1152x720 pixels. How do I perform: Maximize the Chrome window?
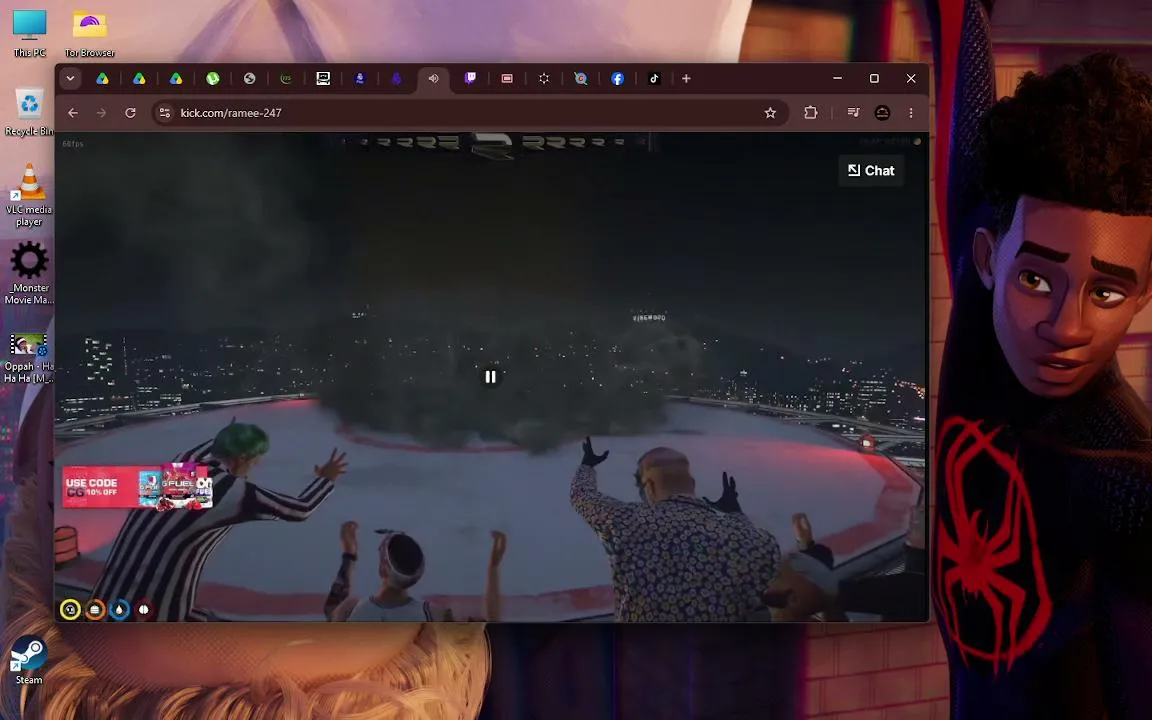[x=874, y=78]
